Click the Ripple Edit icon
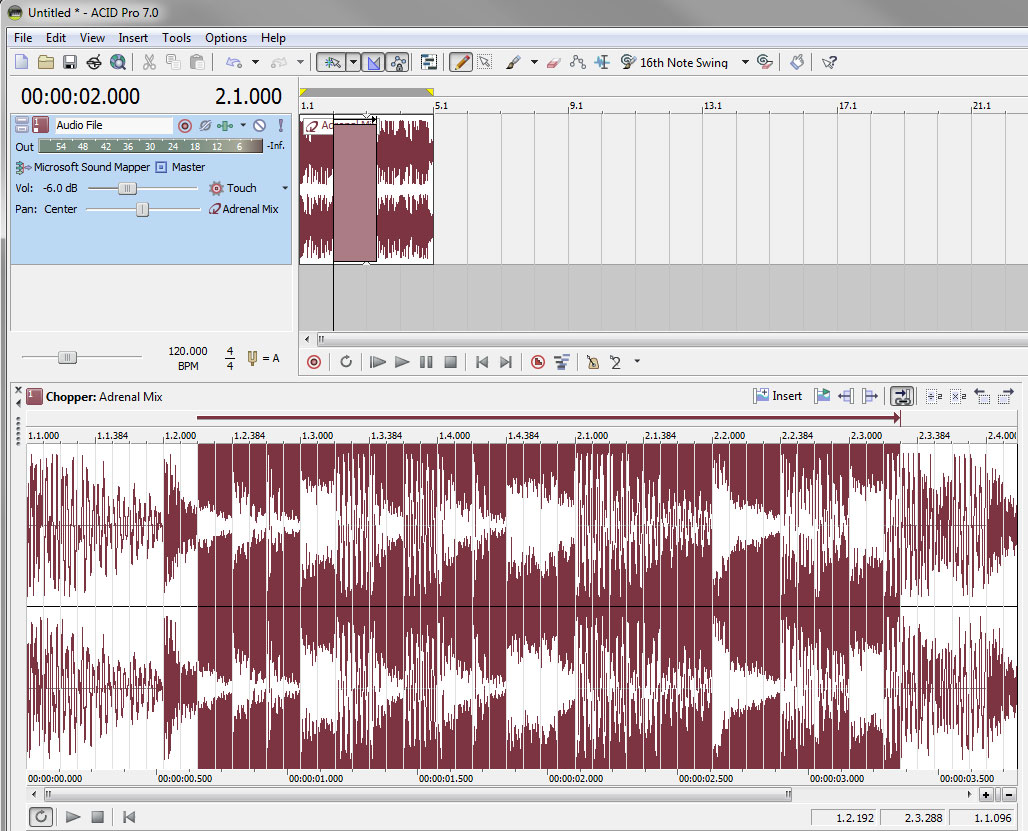1028x831 pixels. pyautogui.click(x=429, y=62)
